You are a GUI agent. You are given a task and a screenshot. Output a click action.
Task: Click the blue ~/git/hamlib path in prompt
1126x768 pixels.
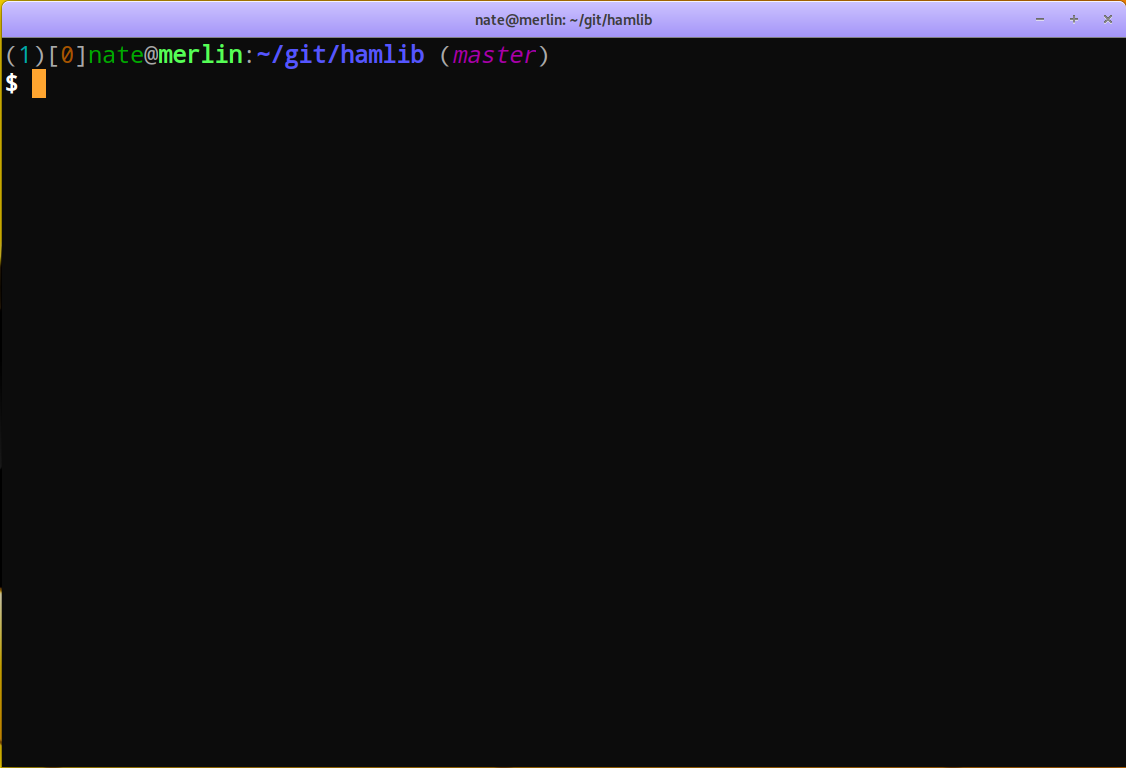pyautogui.click(x=340, y=56)
